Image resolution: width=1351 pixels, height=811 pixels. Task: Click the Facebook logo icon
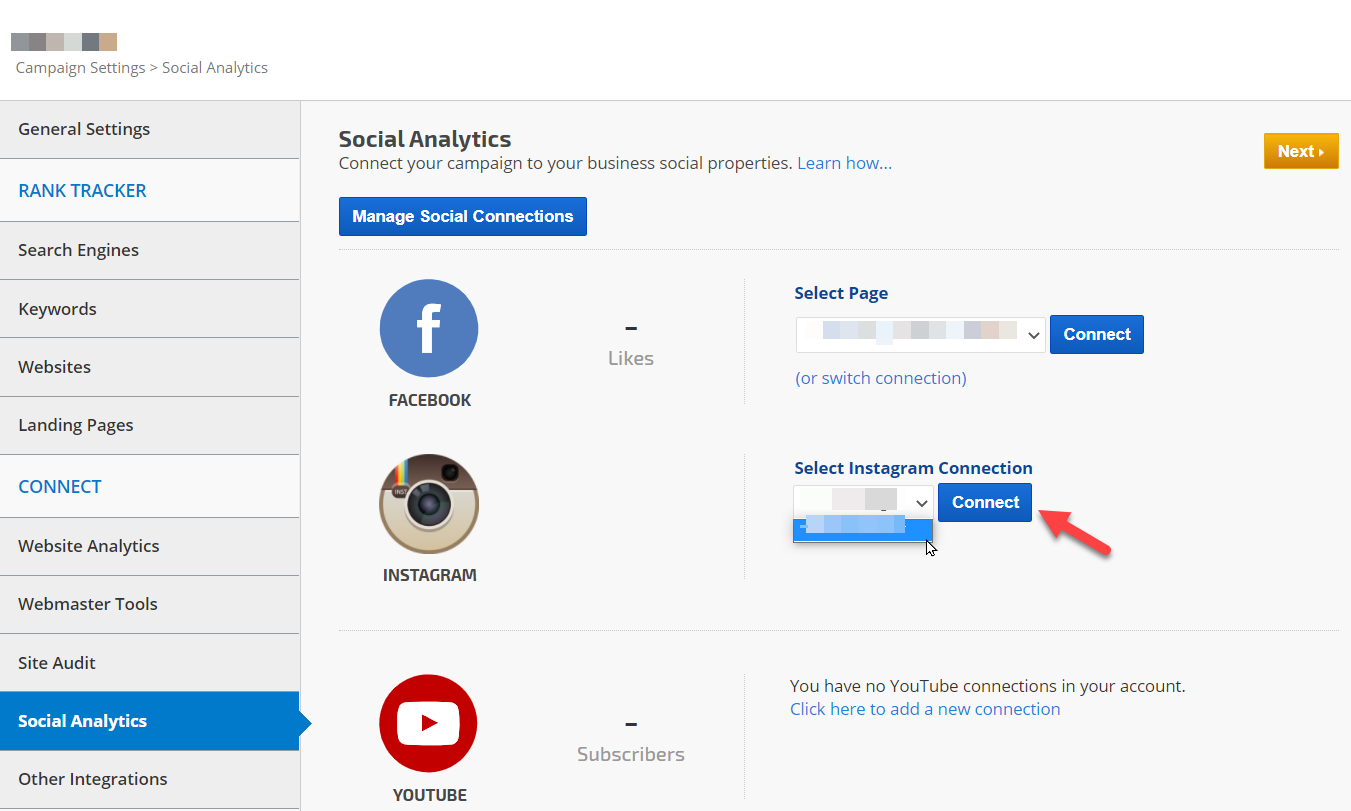(x=429, y=329)
